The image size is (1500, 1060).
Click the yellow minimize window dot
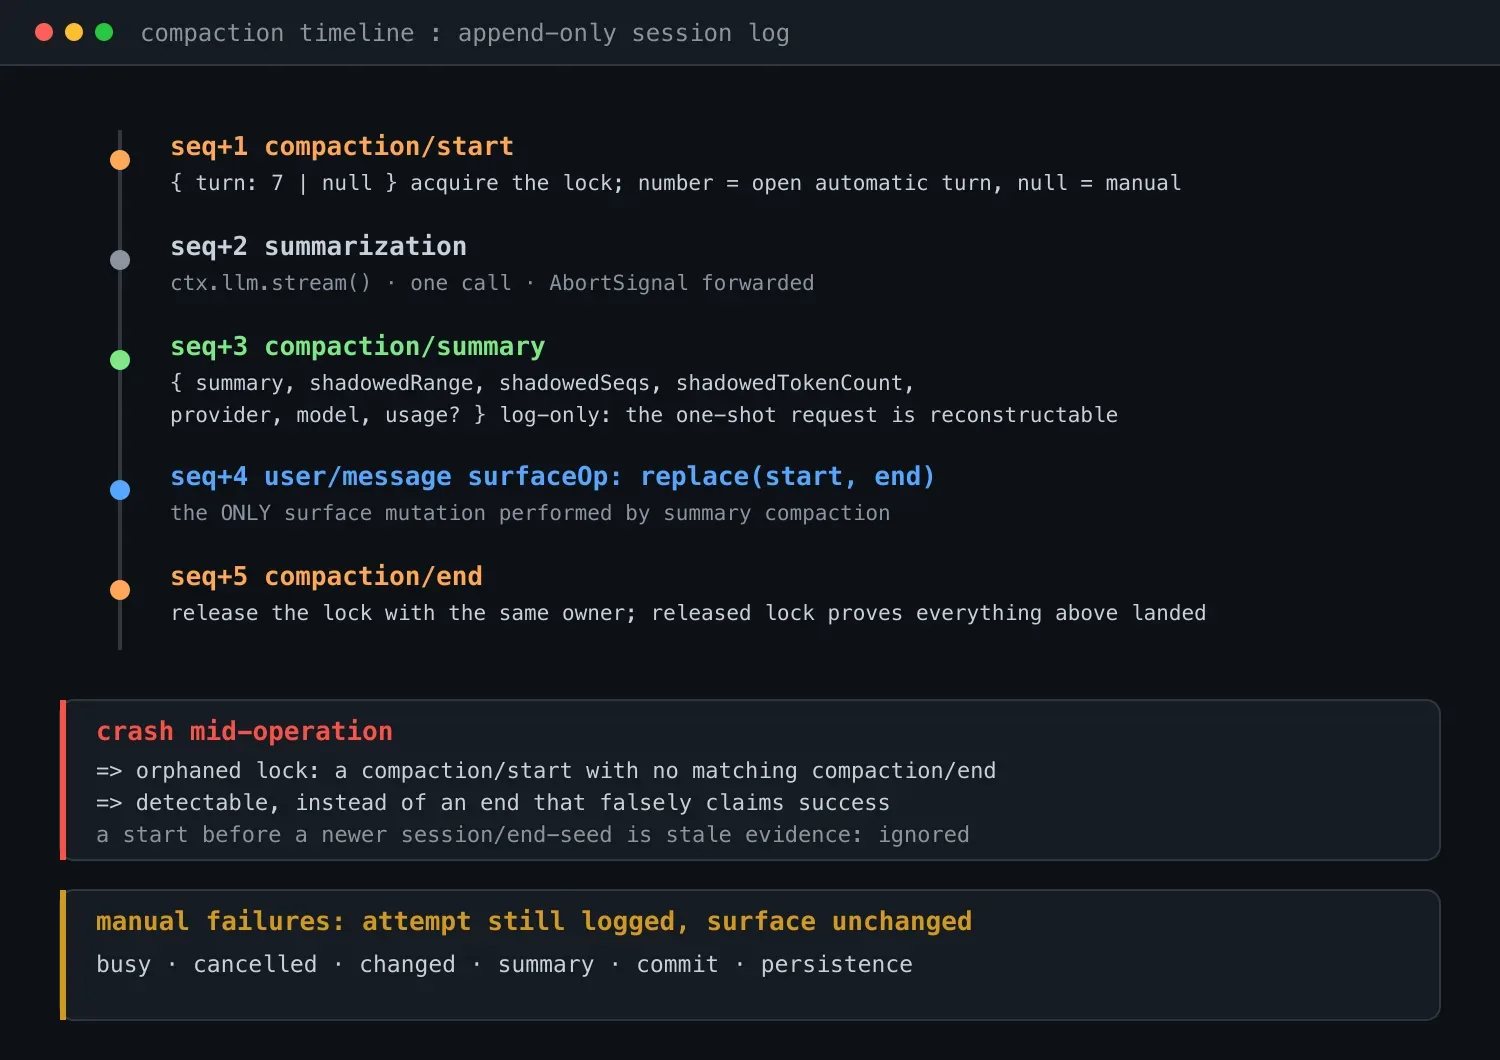[74, 32]
